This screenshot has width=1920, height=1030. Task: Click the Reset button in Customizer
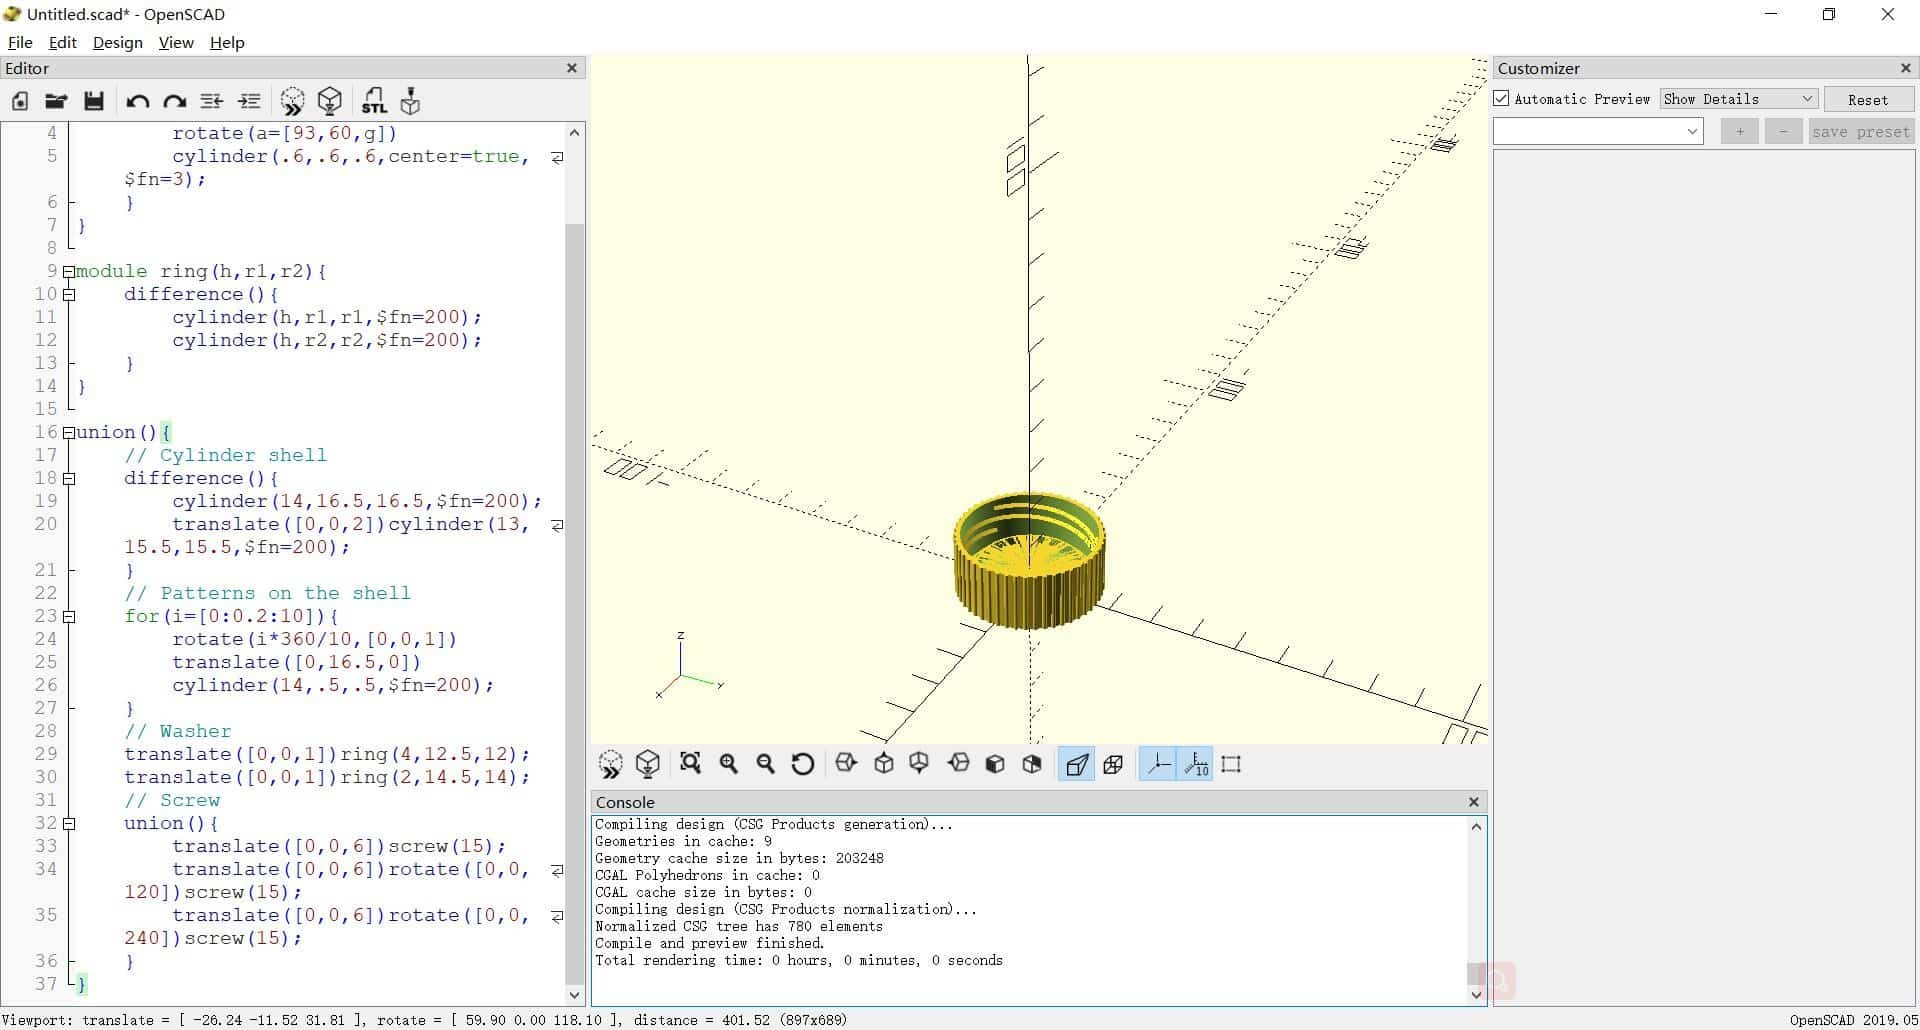(x=1868, y=99)
